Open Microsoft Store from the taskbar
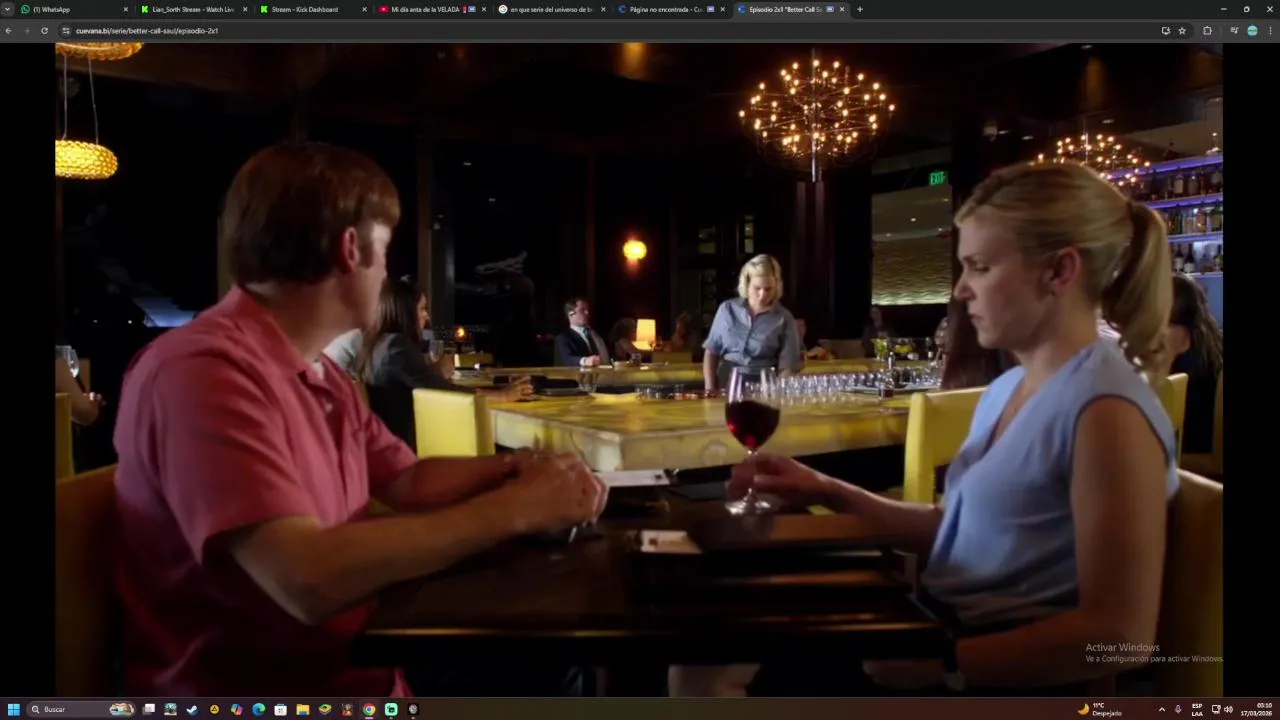The width and height of the screenshot is (1280, 720). pos(281,709)
